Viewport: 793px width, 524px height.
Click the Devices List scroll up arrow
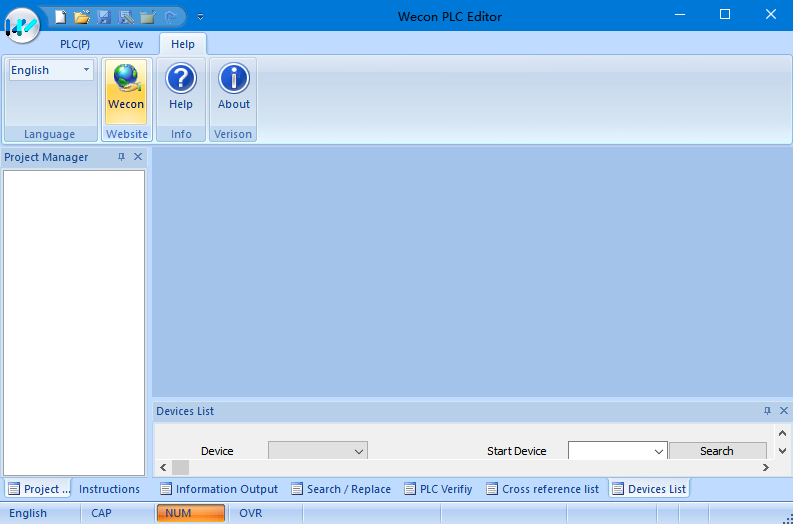(782, 433)
